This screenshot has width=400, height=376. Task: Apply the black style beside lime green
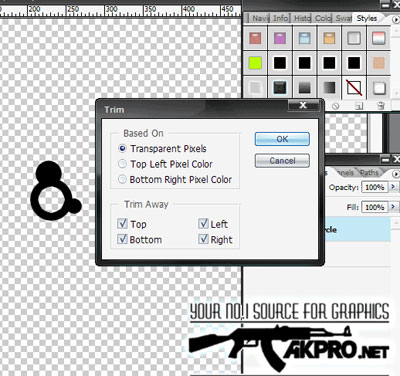click(280, 63)
